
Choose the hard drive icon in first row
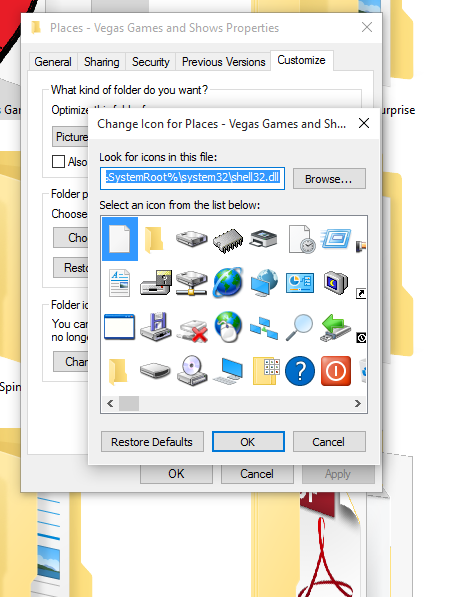pos(191,238)
